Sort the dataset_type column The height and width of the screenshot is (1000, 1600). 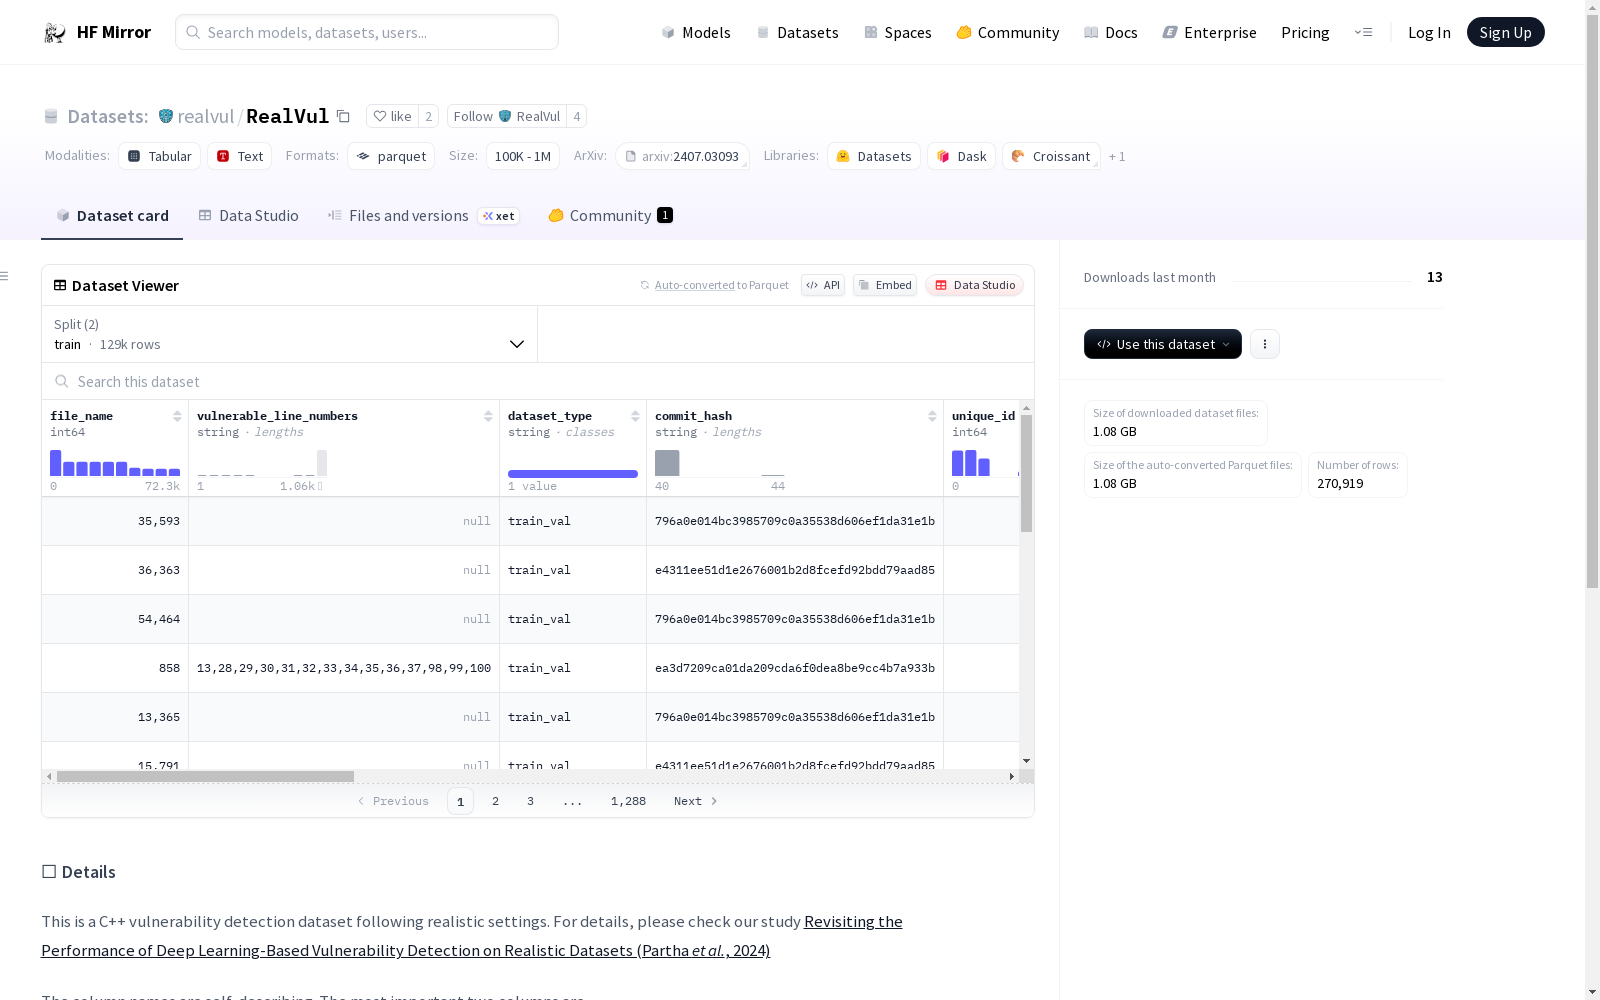635,416
